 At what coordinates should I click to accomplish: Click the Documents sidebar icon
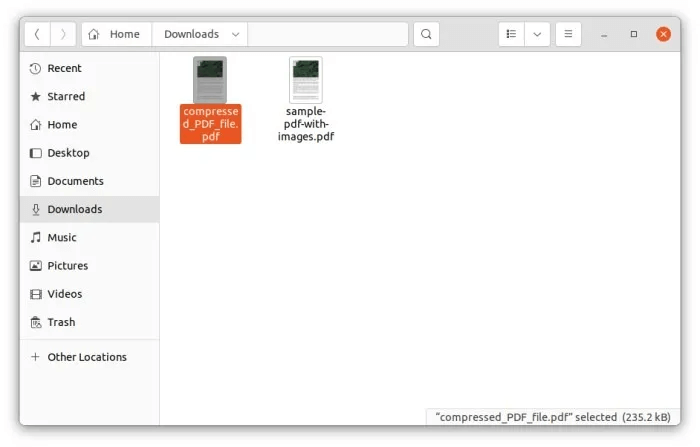tap(35, 181)
